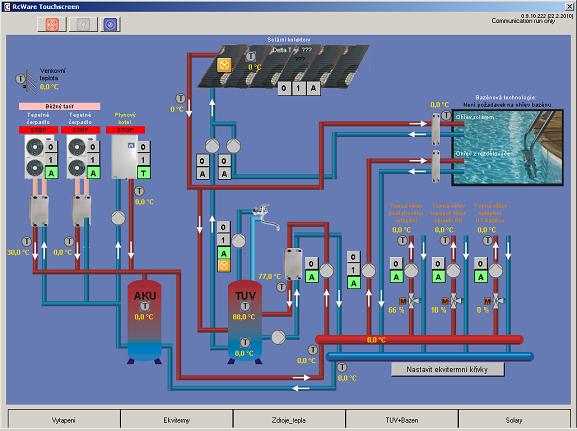This screenshot has height=431, width=577.
Task: Open the yellow schedule icon on solar collectors
Action: 224,66
